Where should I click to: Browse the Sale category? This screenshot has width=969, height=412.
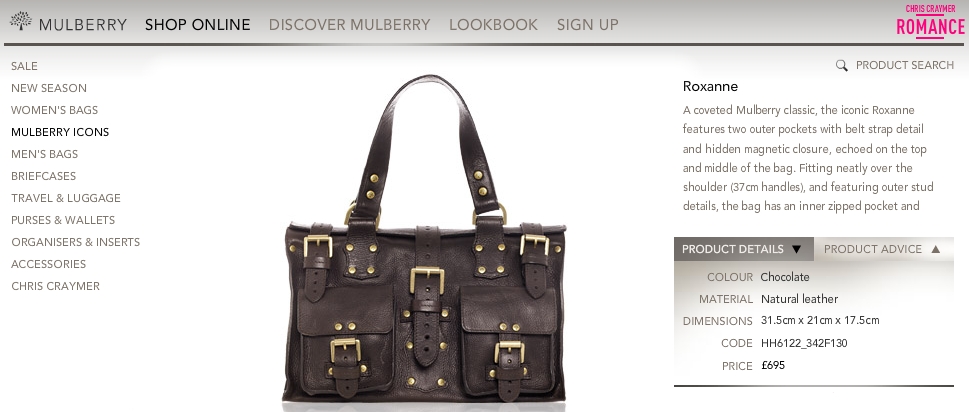pyautogui.click(x=24, y=66)
